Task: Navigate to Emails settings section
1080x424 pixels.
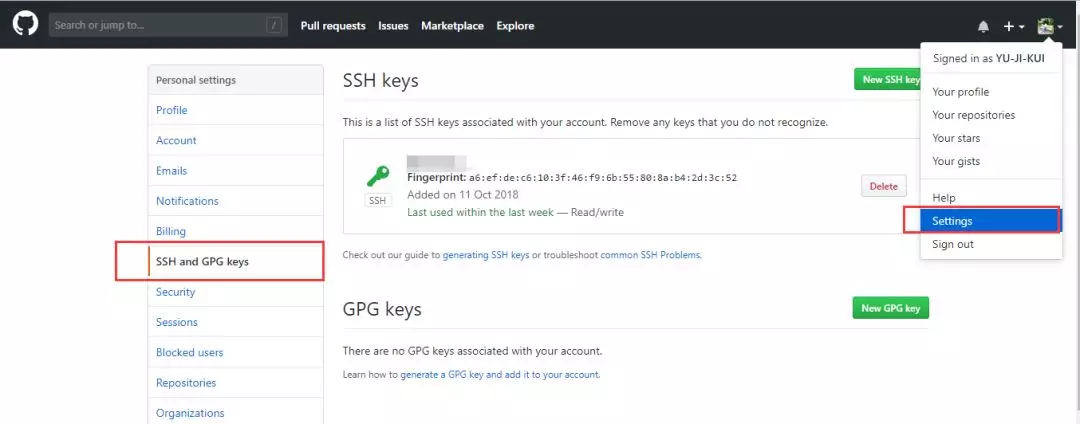Action: point(171,171)
